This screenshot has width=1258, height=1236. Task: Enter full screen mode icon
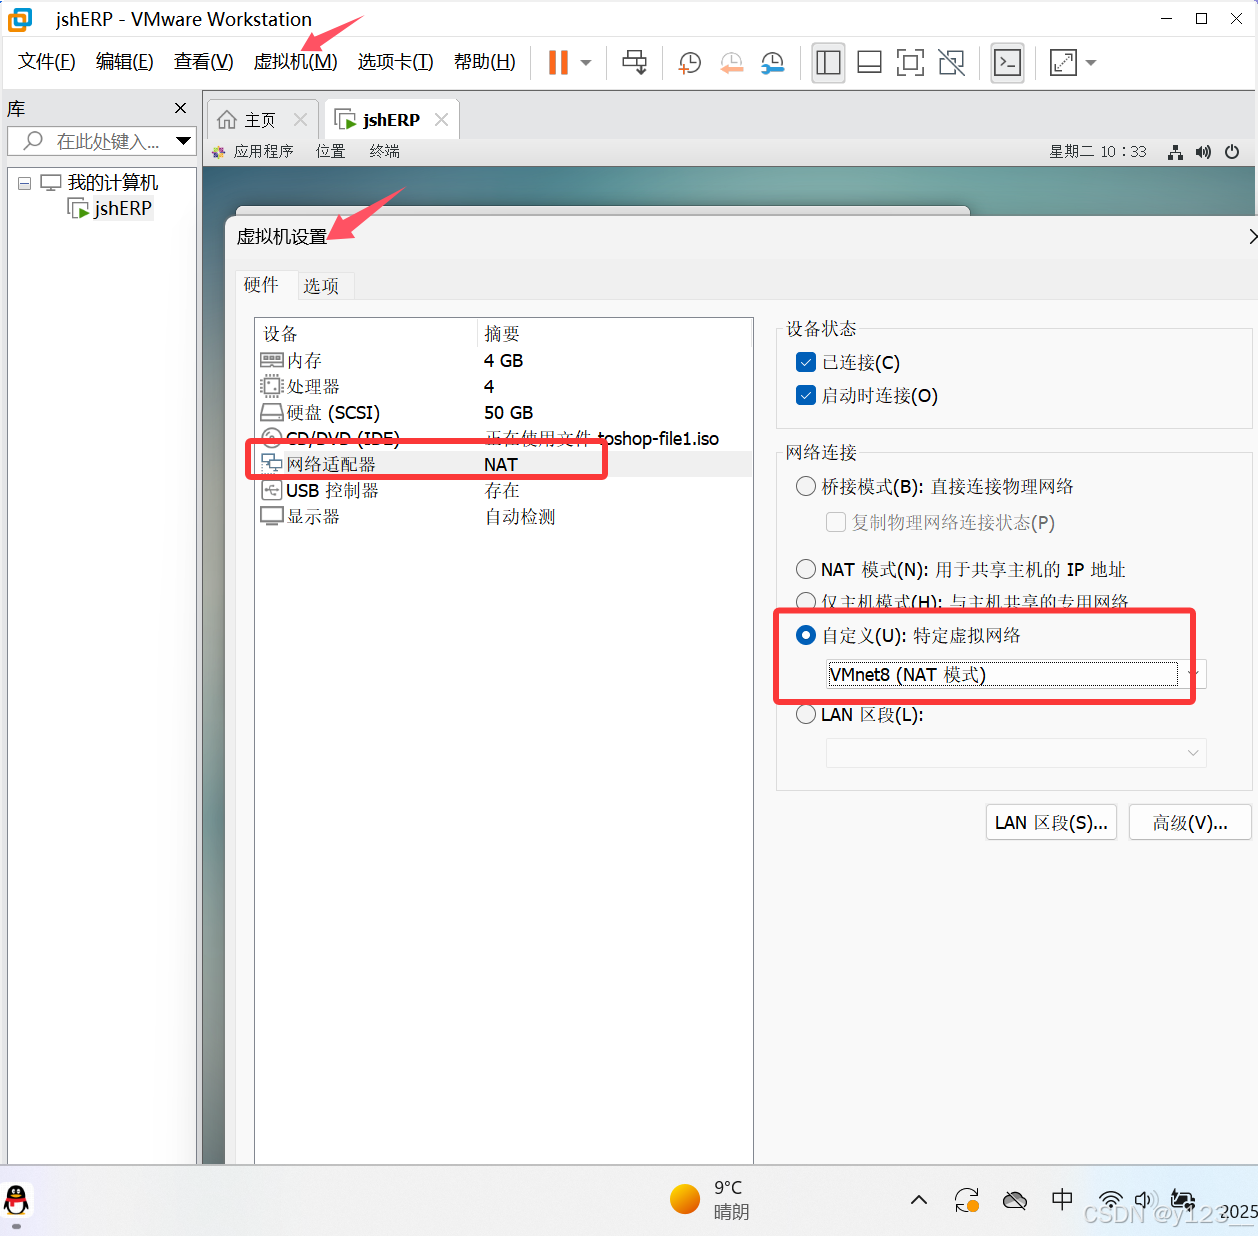(x=910, y=63)
